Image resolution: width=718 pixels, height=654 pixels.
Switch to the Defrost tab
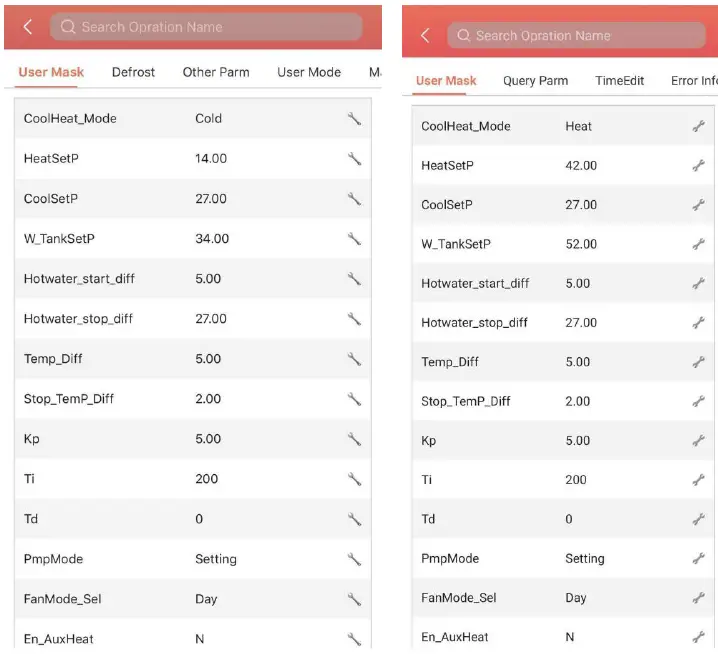(133, 72)
